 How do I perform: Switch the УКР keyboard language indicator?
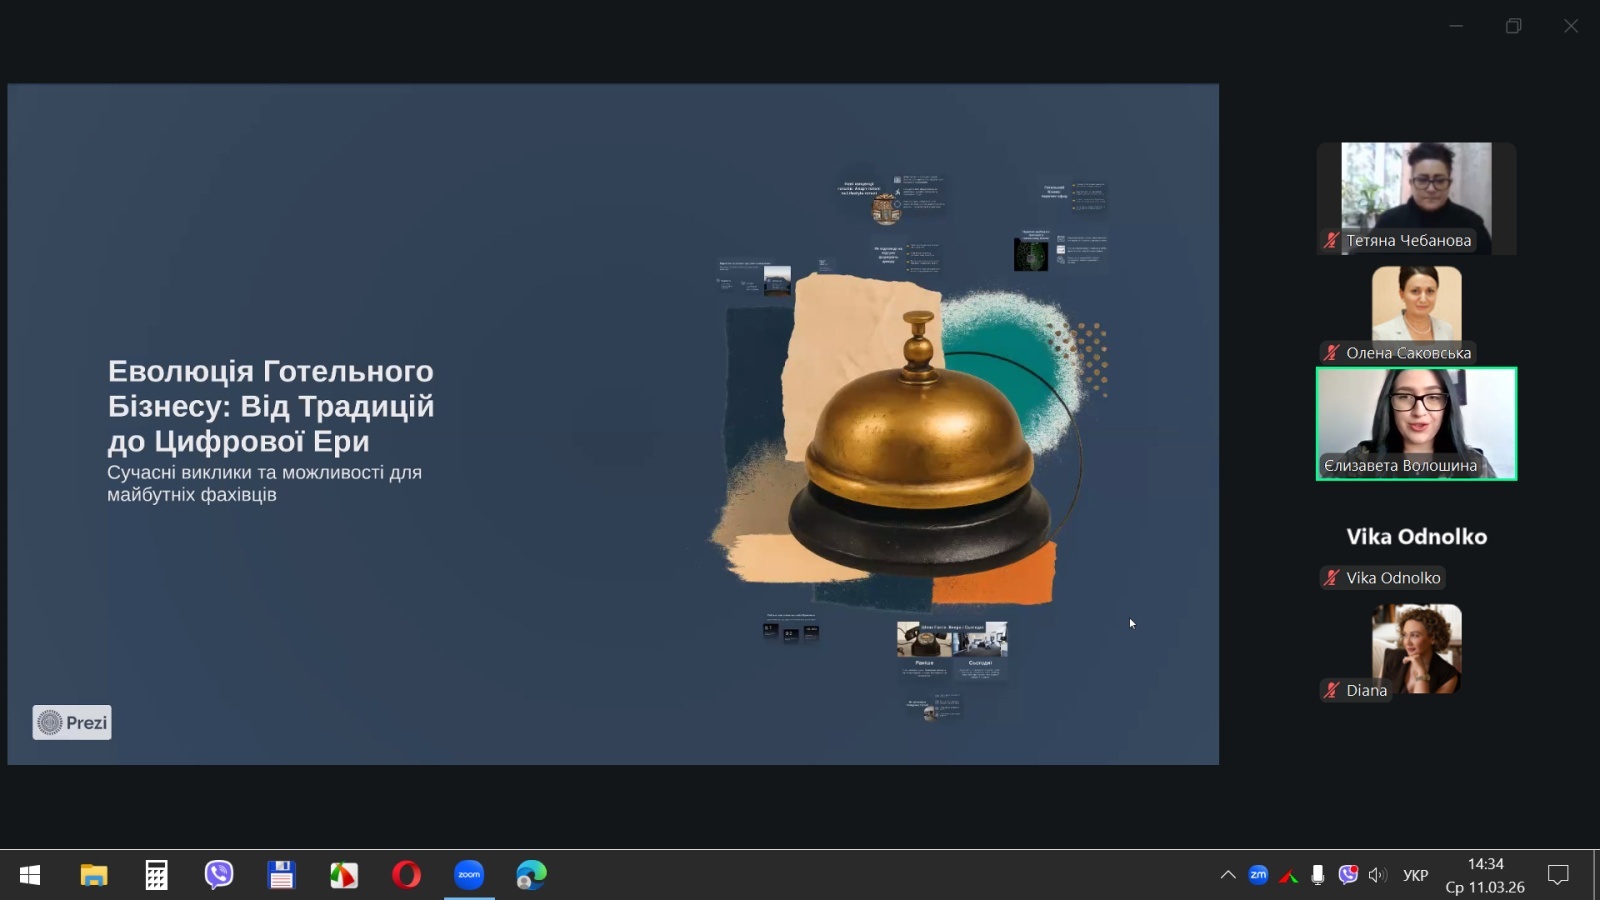(x=1415, y=875)
